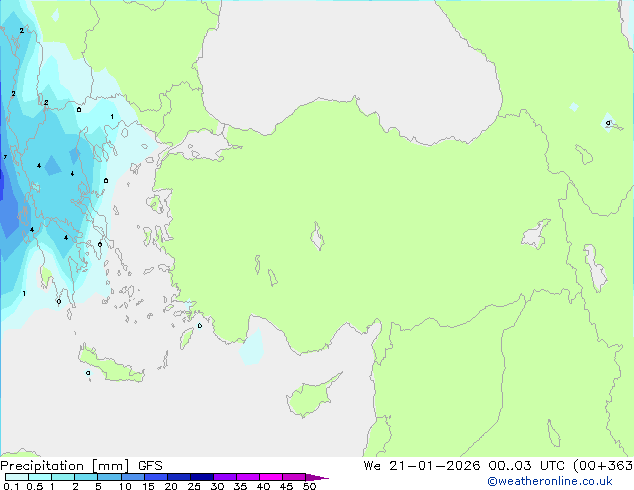The width and height of the screenshot is (634, 490).
Task: Pick the 15–20 mm legend color swatch
Action: click(x=156, y=477)
